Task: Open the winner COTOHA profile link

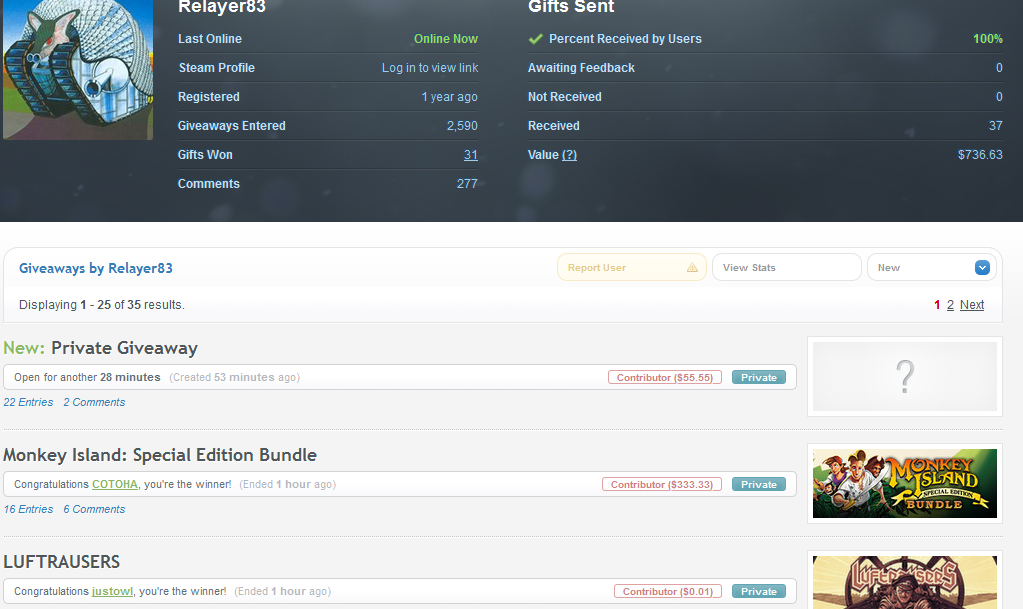Action: [x=115, y=484]
